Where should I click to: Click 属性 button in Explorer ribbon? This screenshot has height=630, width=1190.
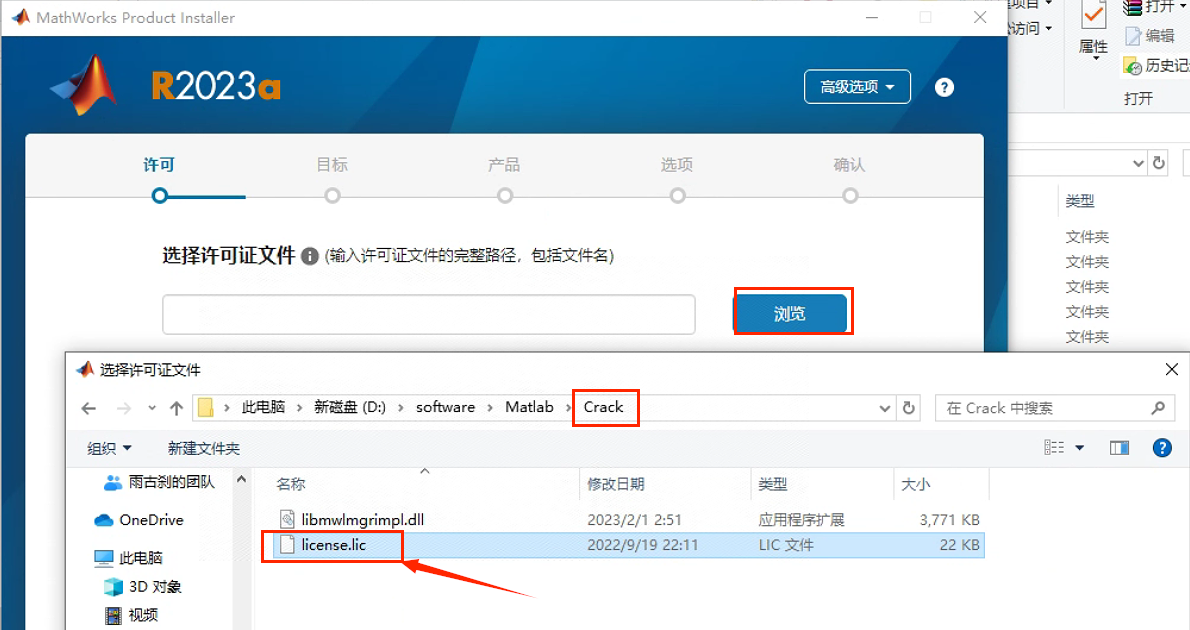tap(1094, 30)
